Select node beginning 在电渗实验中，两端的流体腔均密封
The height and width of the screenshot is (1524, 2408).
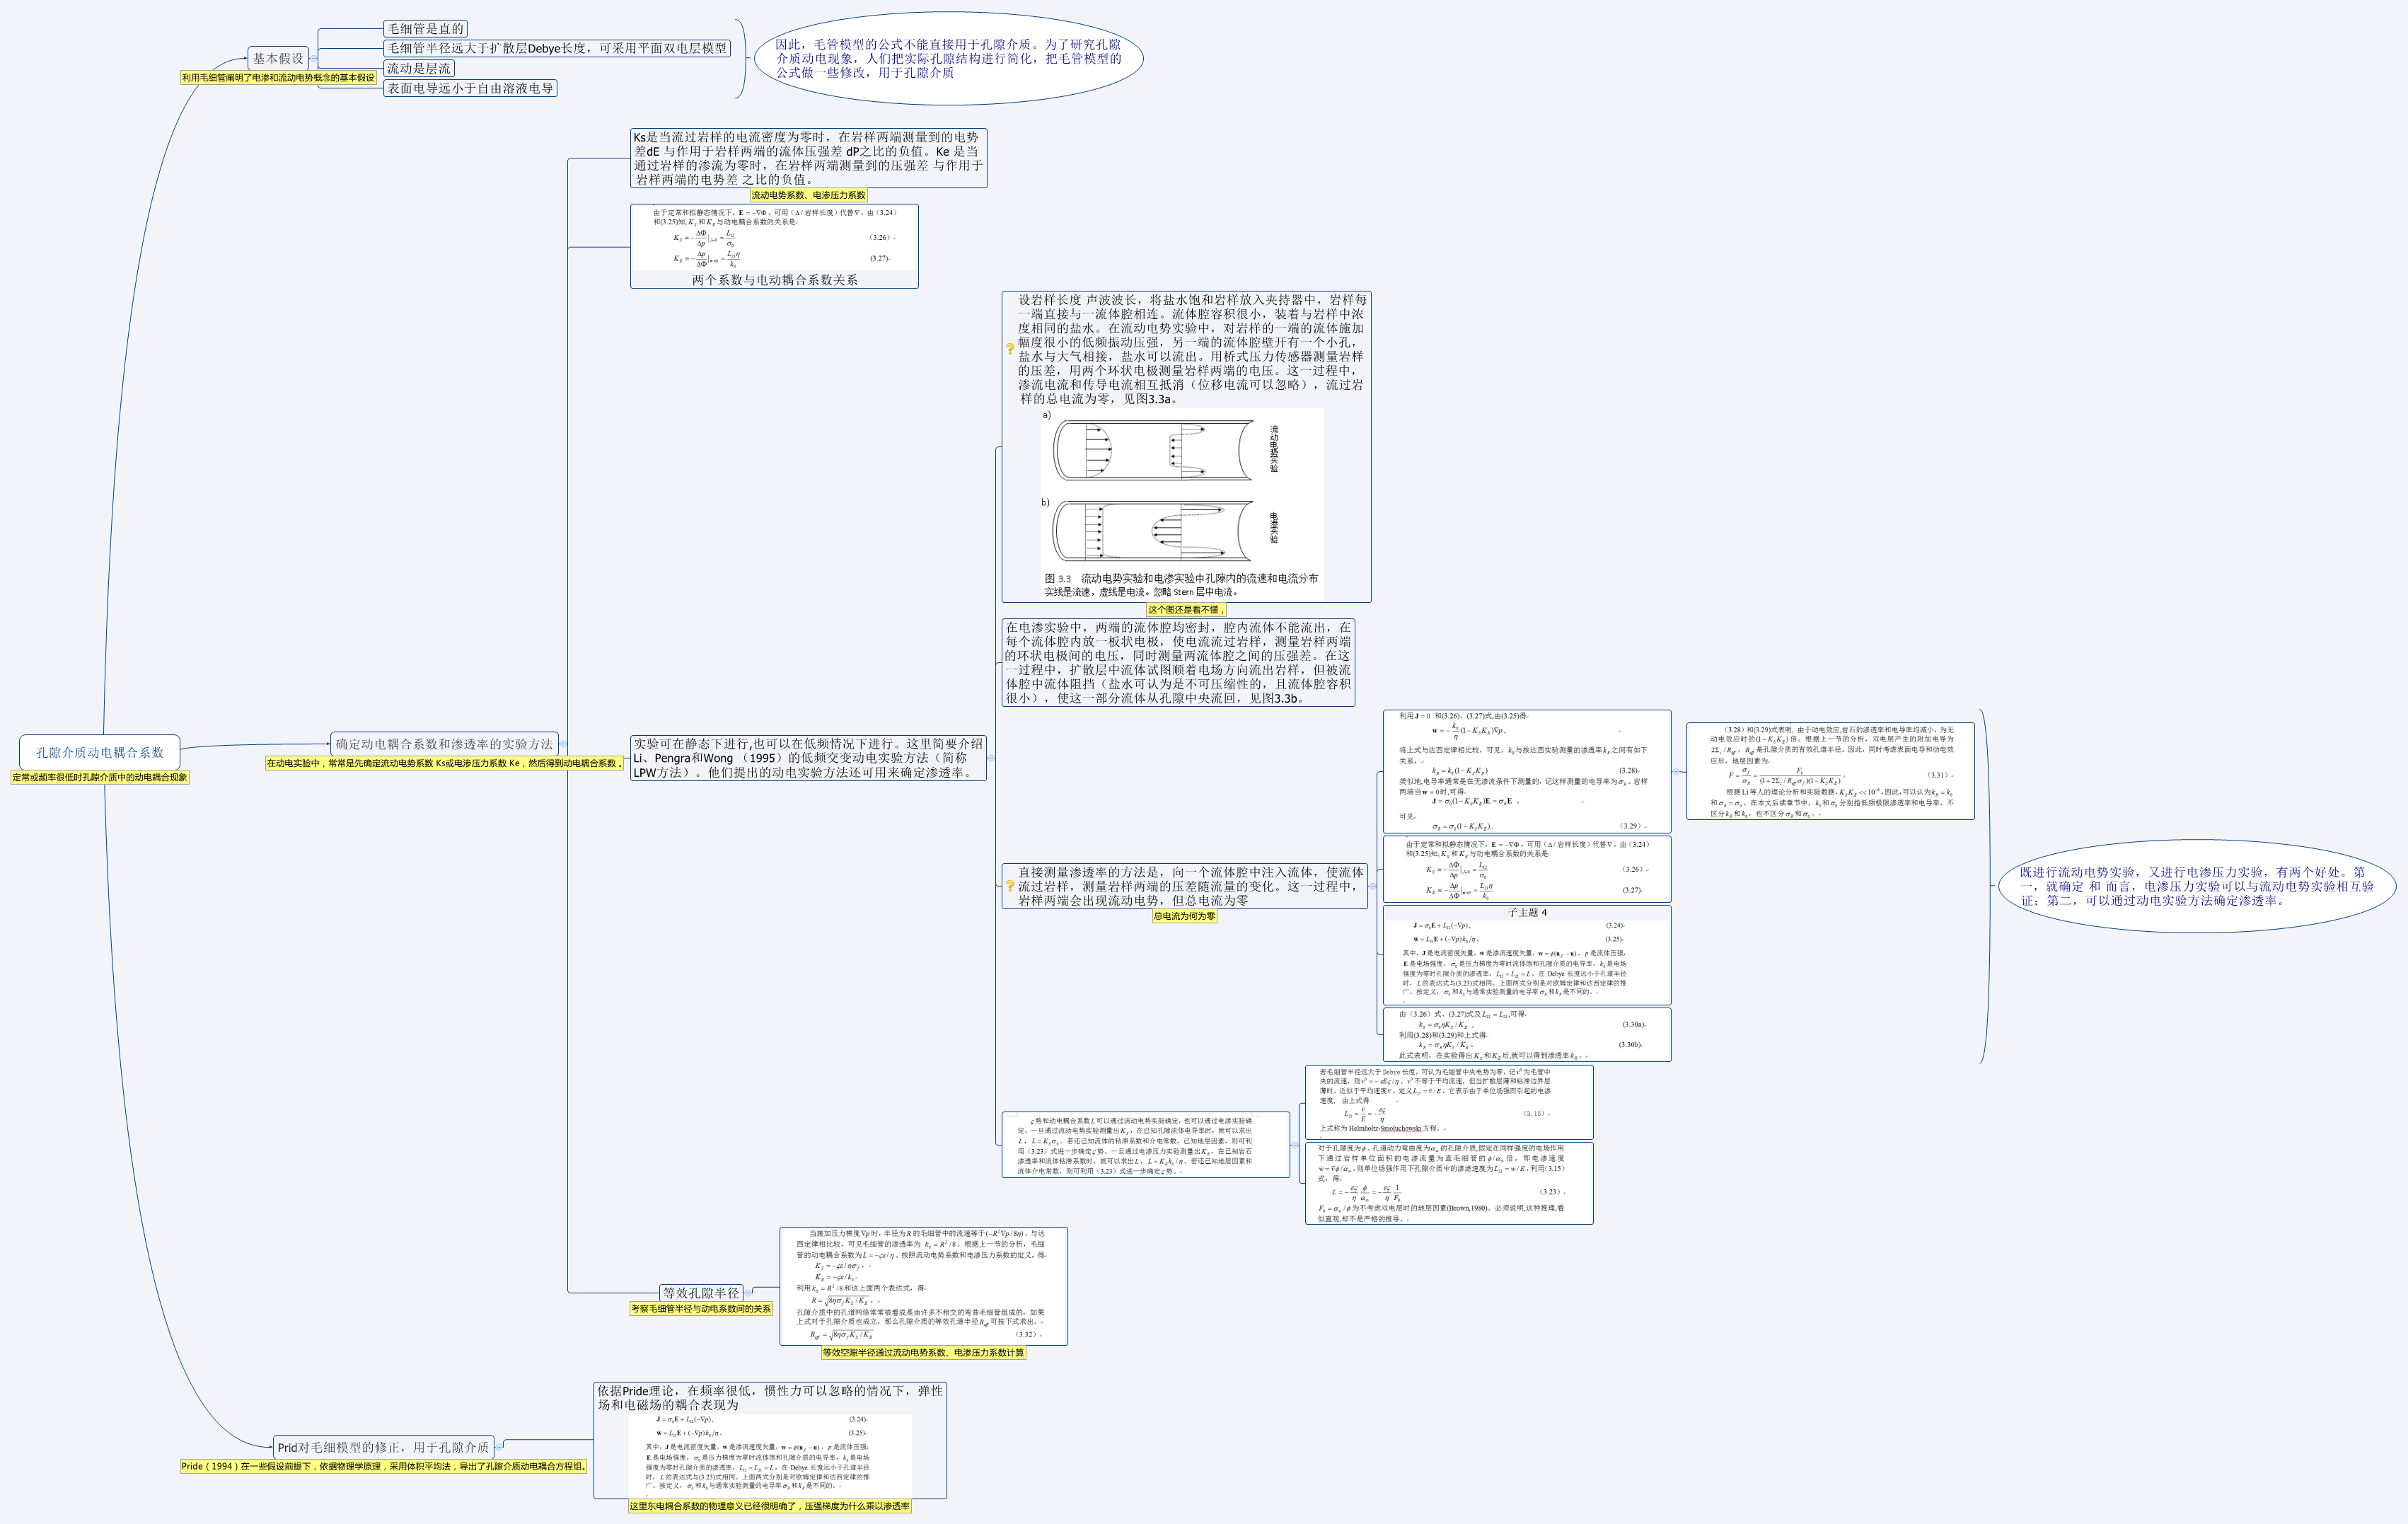point(1178,663)
